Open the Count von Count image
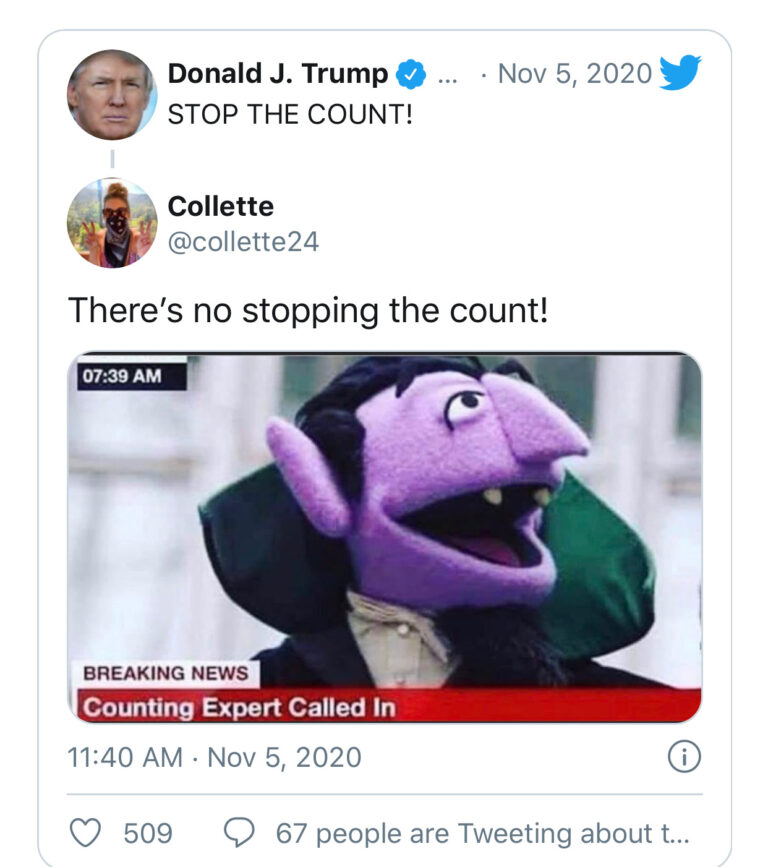768x867 pixels. (x=384, y=537)
